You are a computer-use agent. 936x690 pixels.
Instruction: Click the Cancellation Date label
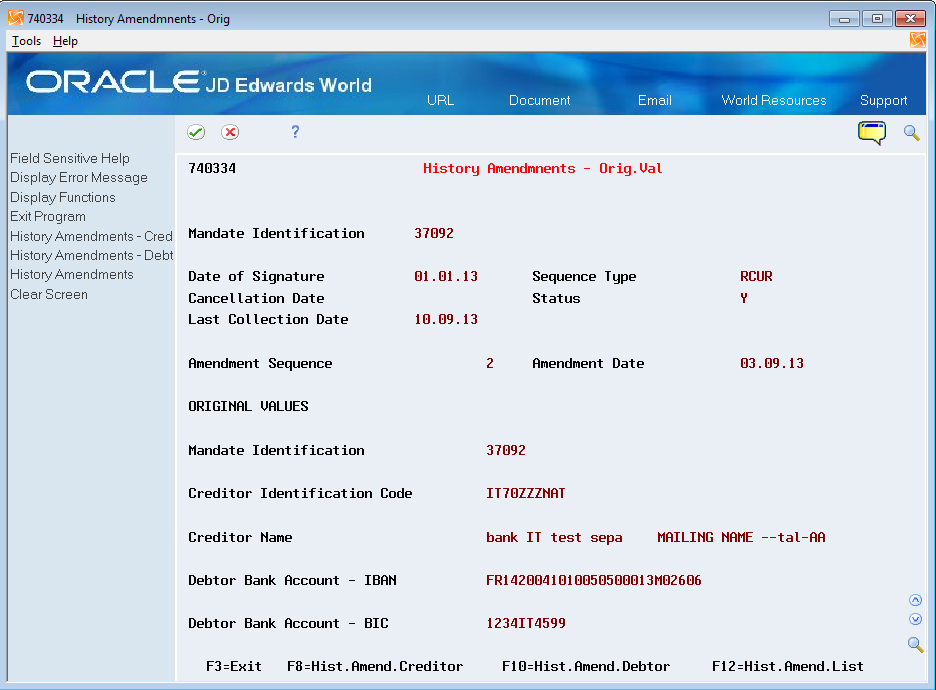[x=256, y=298]
